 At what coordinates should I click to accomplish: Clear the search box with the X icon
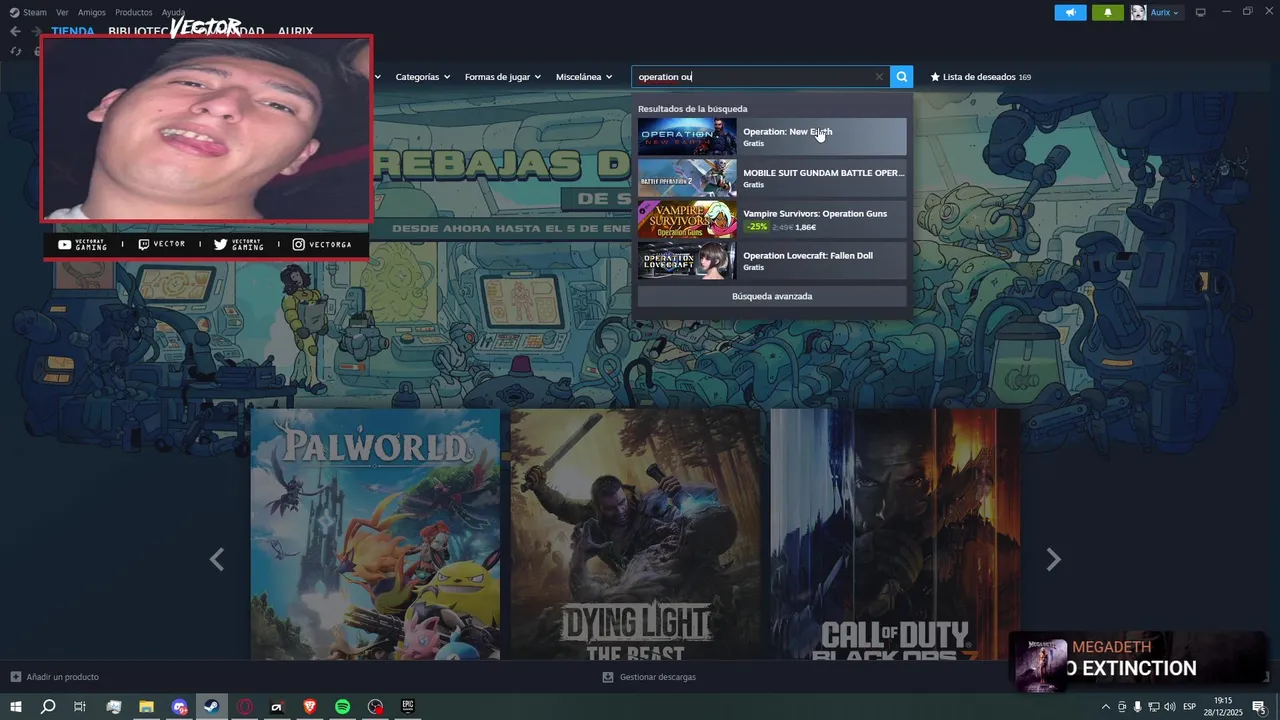pyautogui.click(x=879, y=77)
